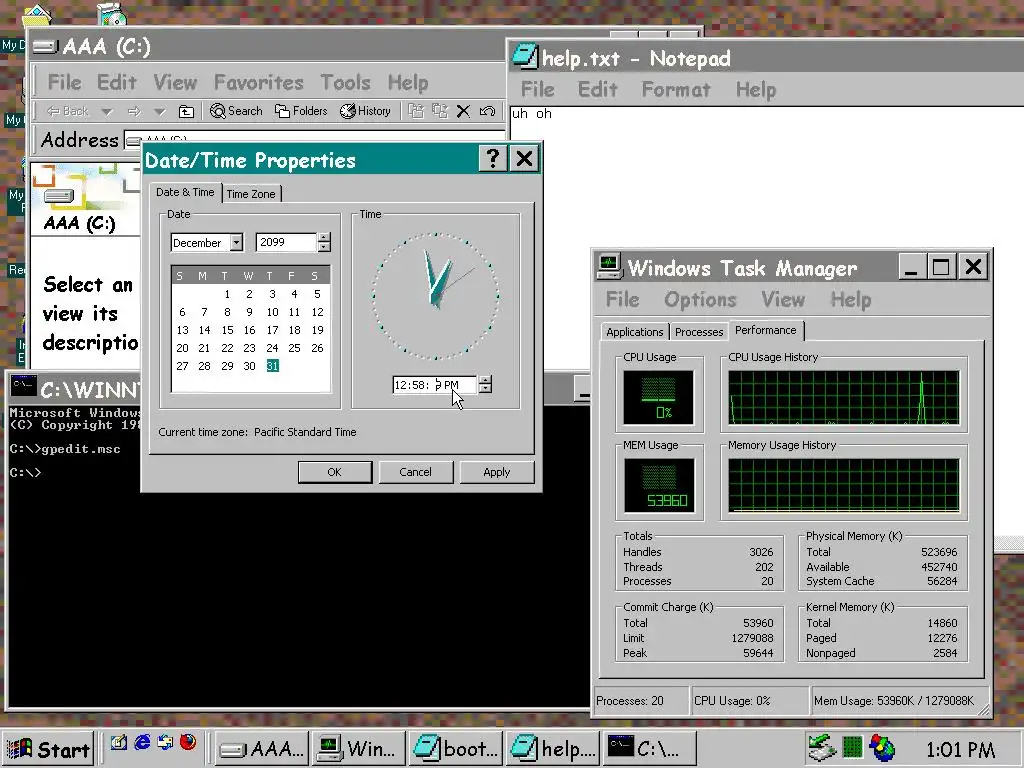
Task: Click Show Desktop icon in Quick Launch
Action: 118,743
